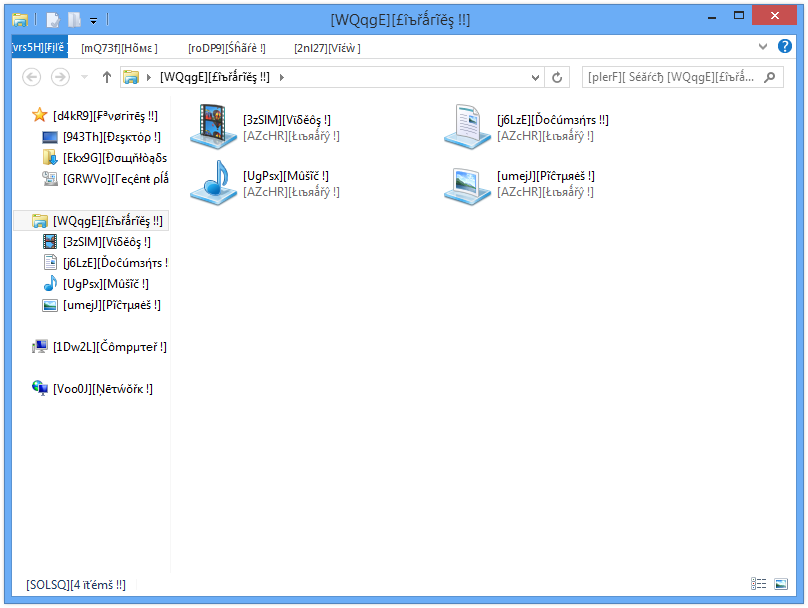Select Documents in the navigation tree

pyautogui.click(x=105, y=263)
